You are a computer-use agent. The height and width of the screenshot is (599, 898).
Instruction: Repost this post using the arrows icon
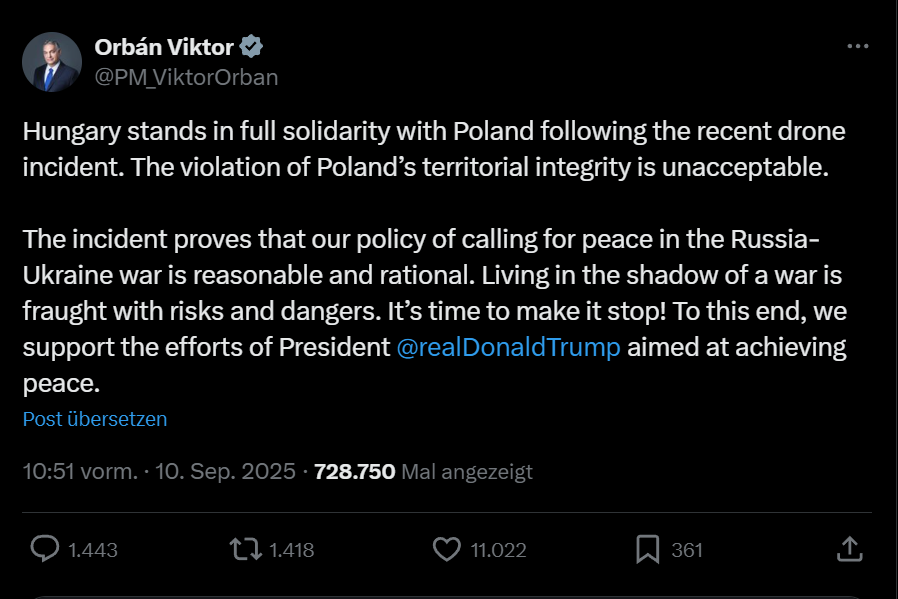click(x=244, y=549)
